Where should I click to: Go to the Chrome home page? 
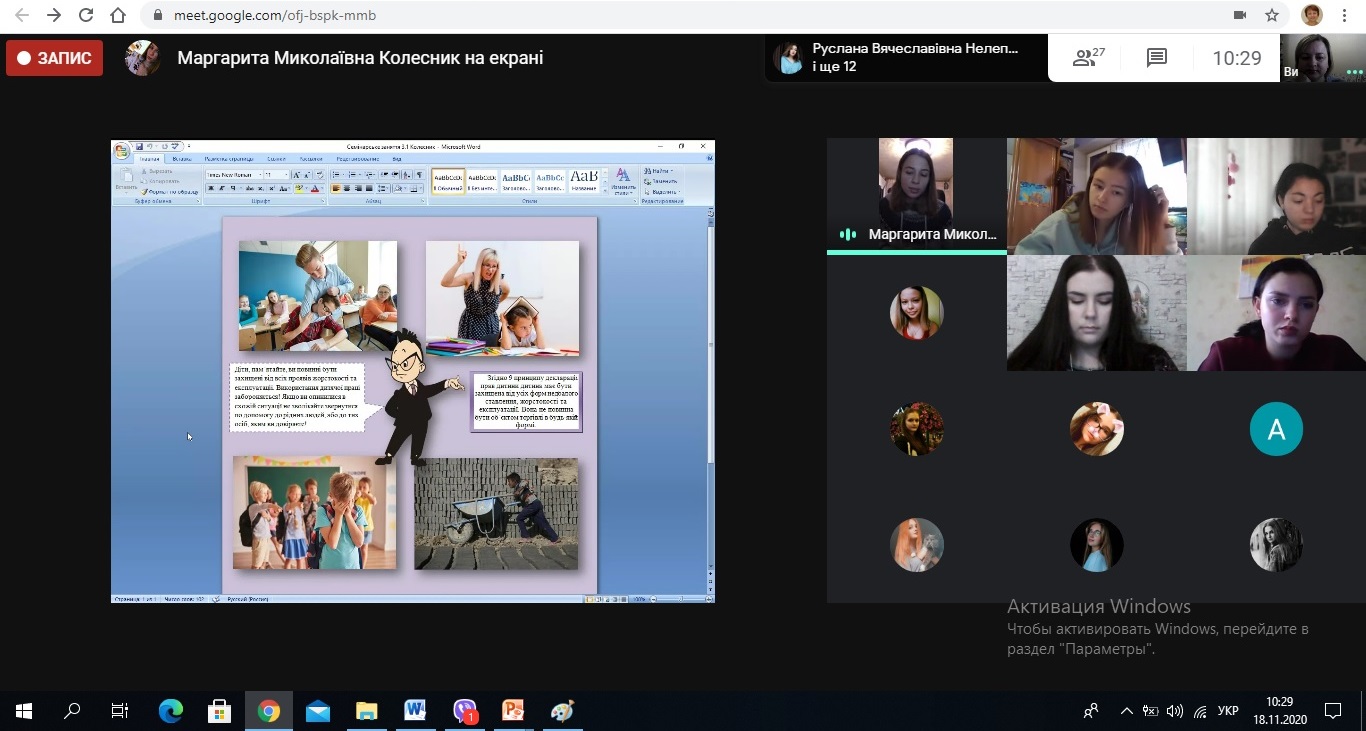(x=119, y=16)
